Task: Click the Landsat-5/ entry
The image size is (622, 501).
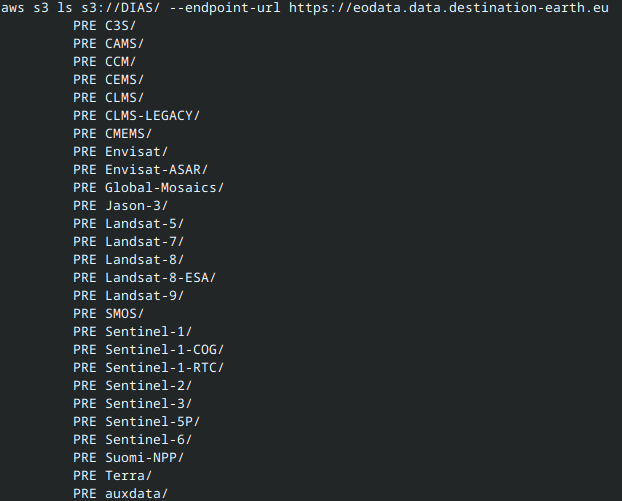Action: pos(144,224)
